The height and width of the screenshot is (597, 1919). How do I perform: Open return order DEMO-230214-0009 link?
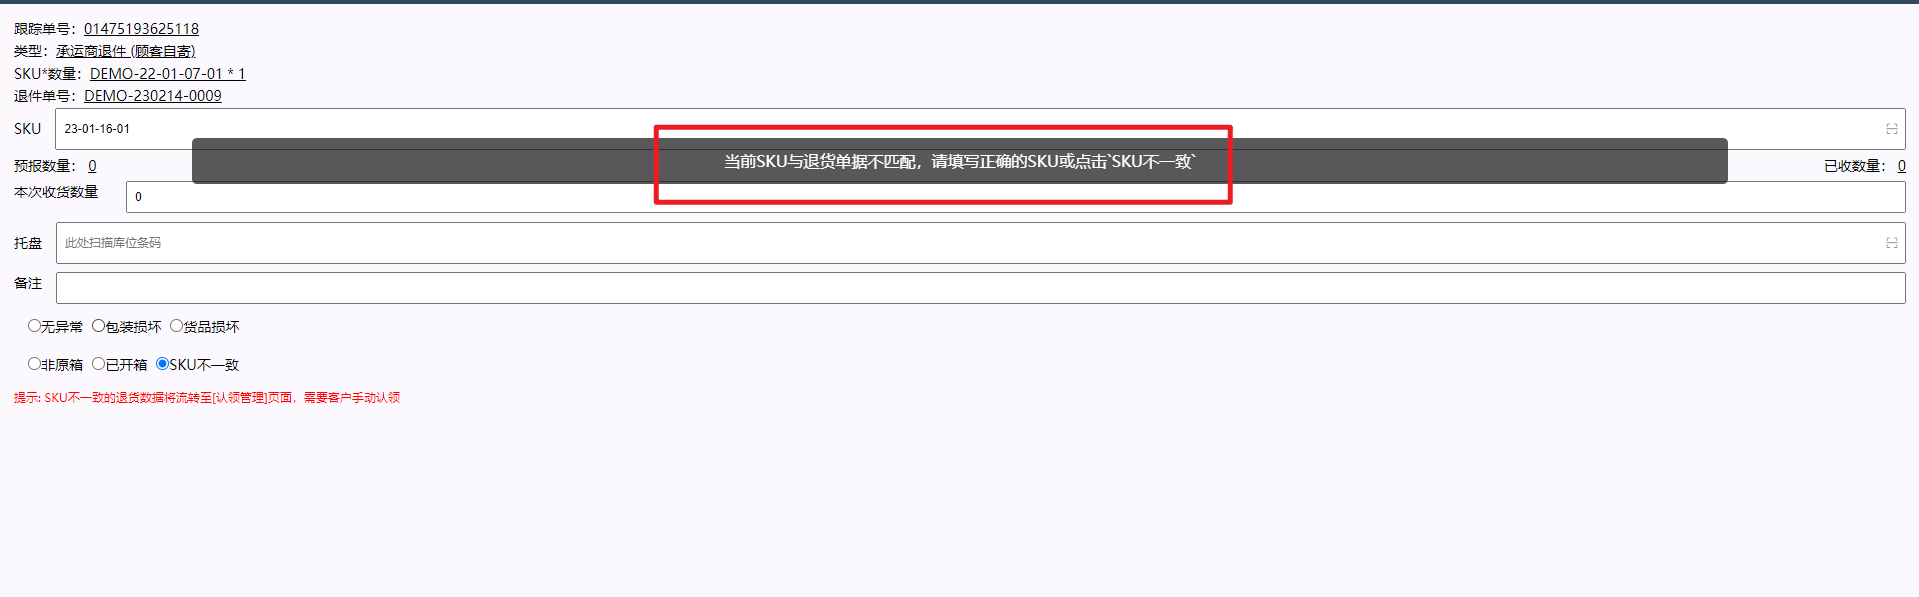pos(153,96)
